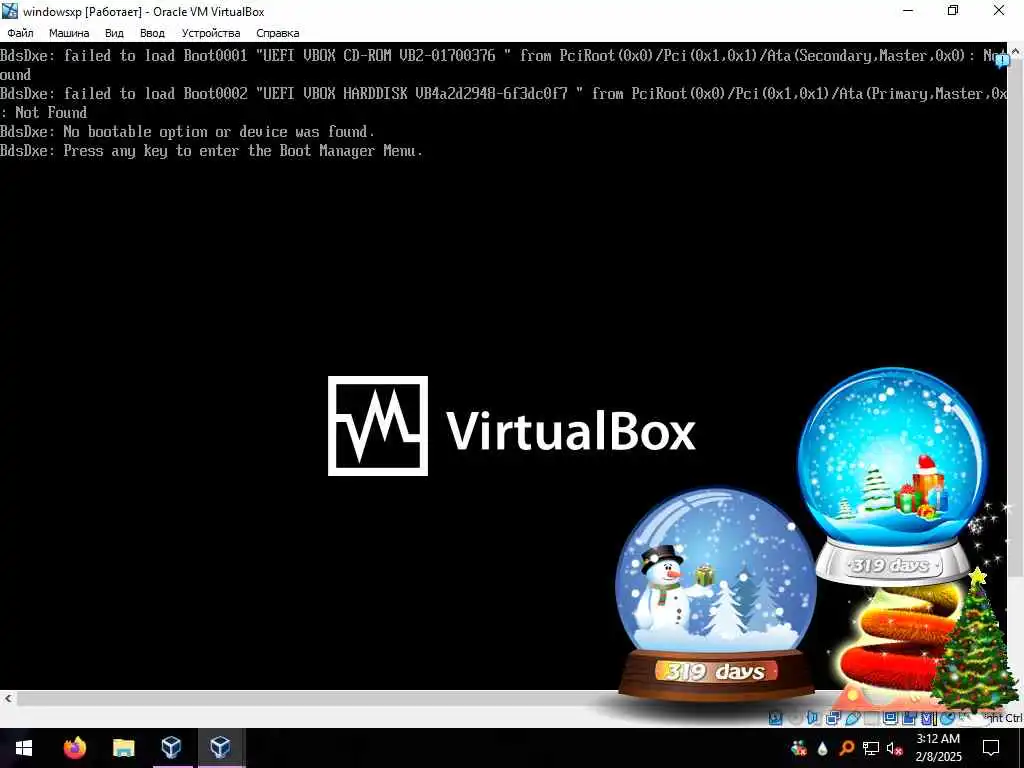Click the orange magnifier tray icon
The width and height of the screenshot is (1024, 768).
pos(847,748)
